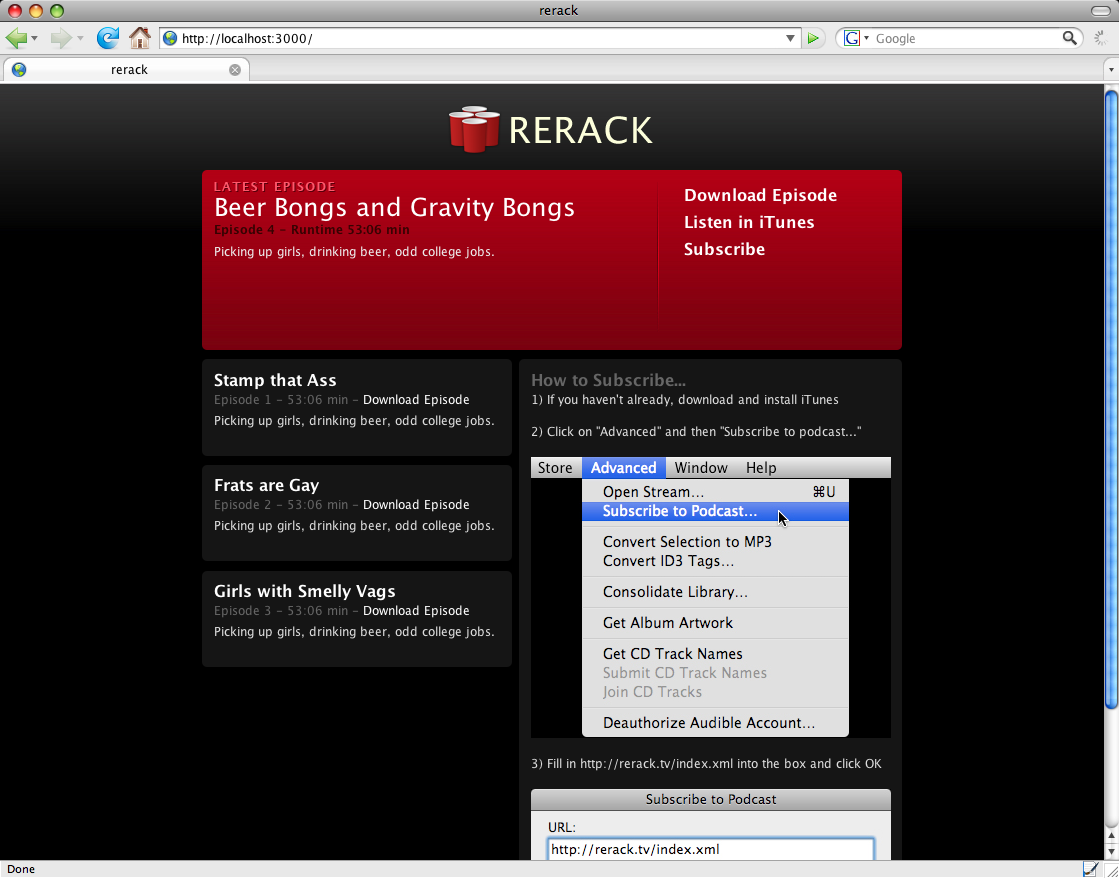Viewport: 1119px width, 878px height.
Task: Click the Frats are Gay heading
Action: tap(266, 485)
